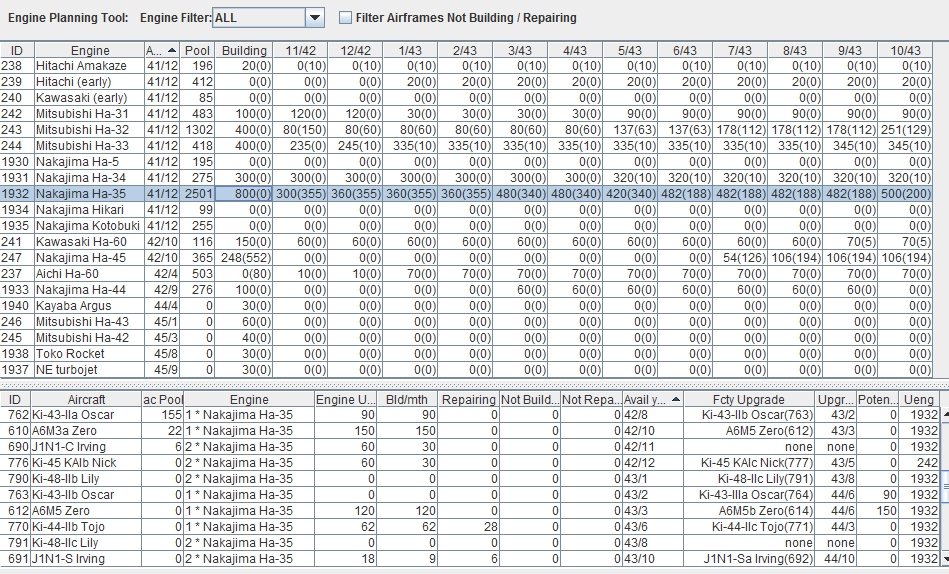This screenshot has height=574, width=949.
Task: Select the A6M3a Zero aircraft row
Action: click(470, 430)
